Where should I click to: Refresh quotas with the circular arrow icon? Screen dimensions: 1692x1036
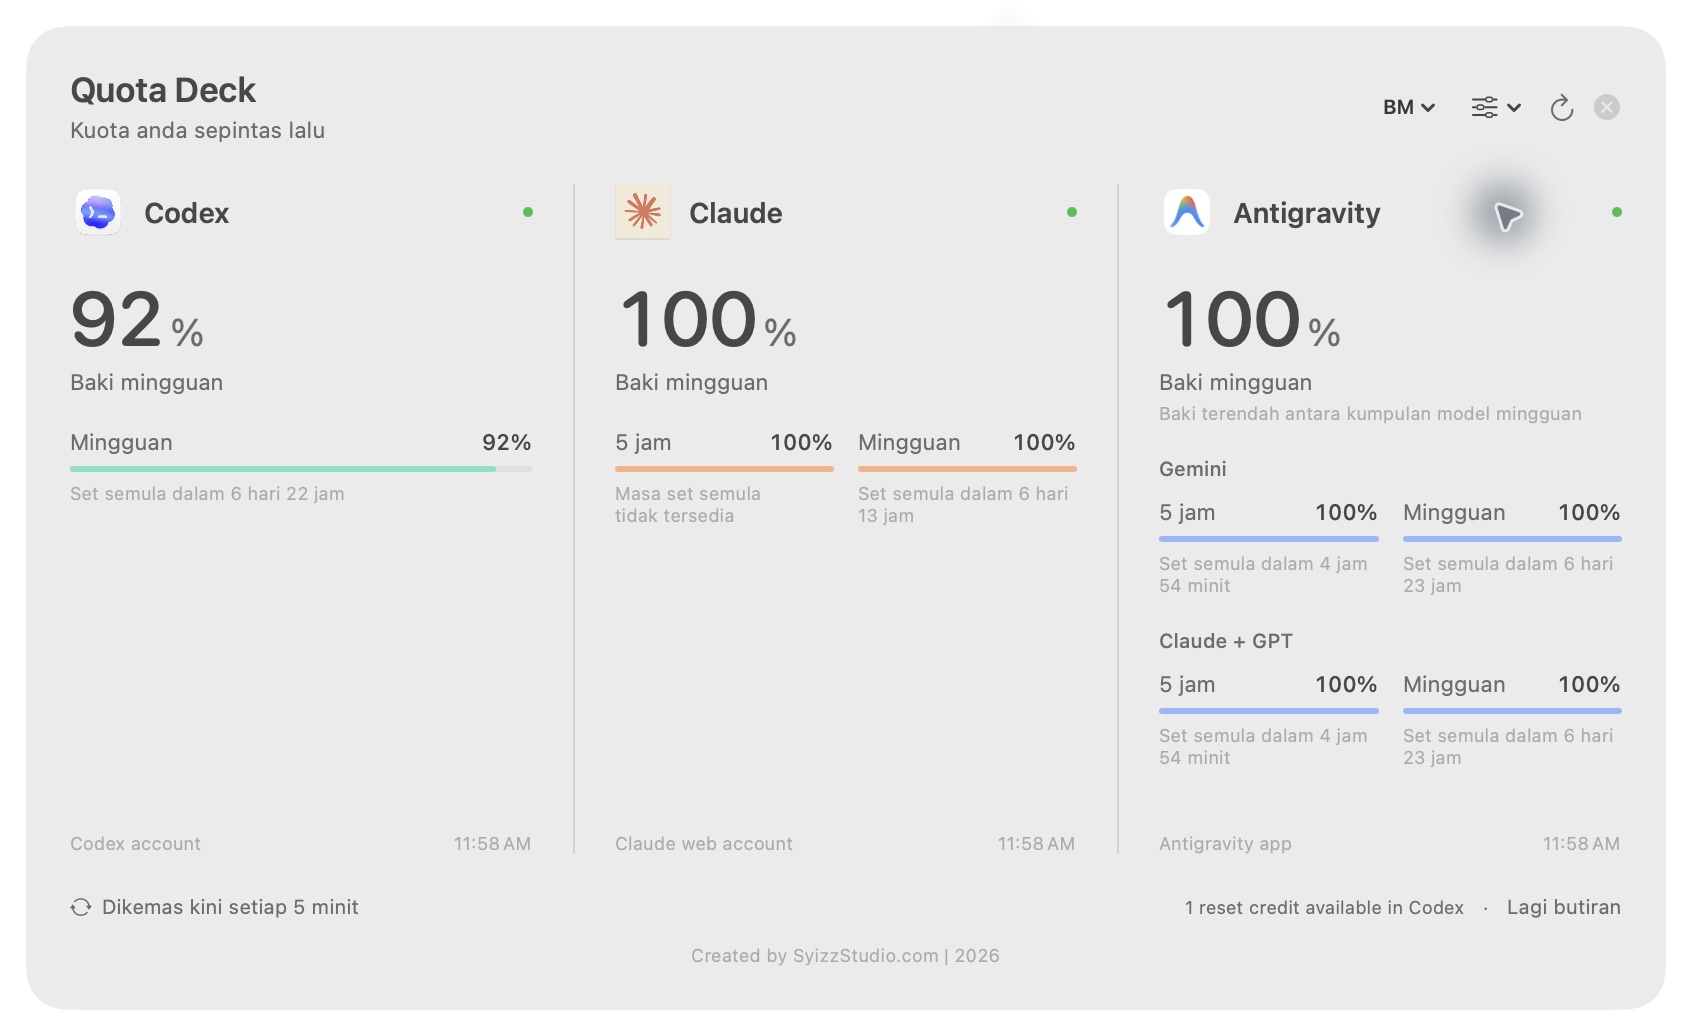coord(1562,107)
